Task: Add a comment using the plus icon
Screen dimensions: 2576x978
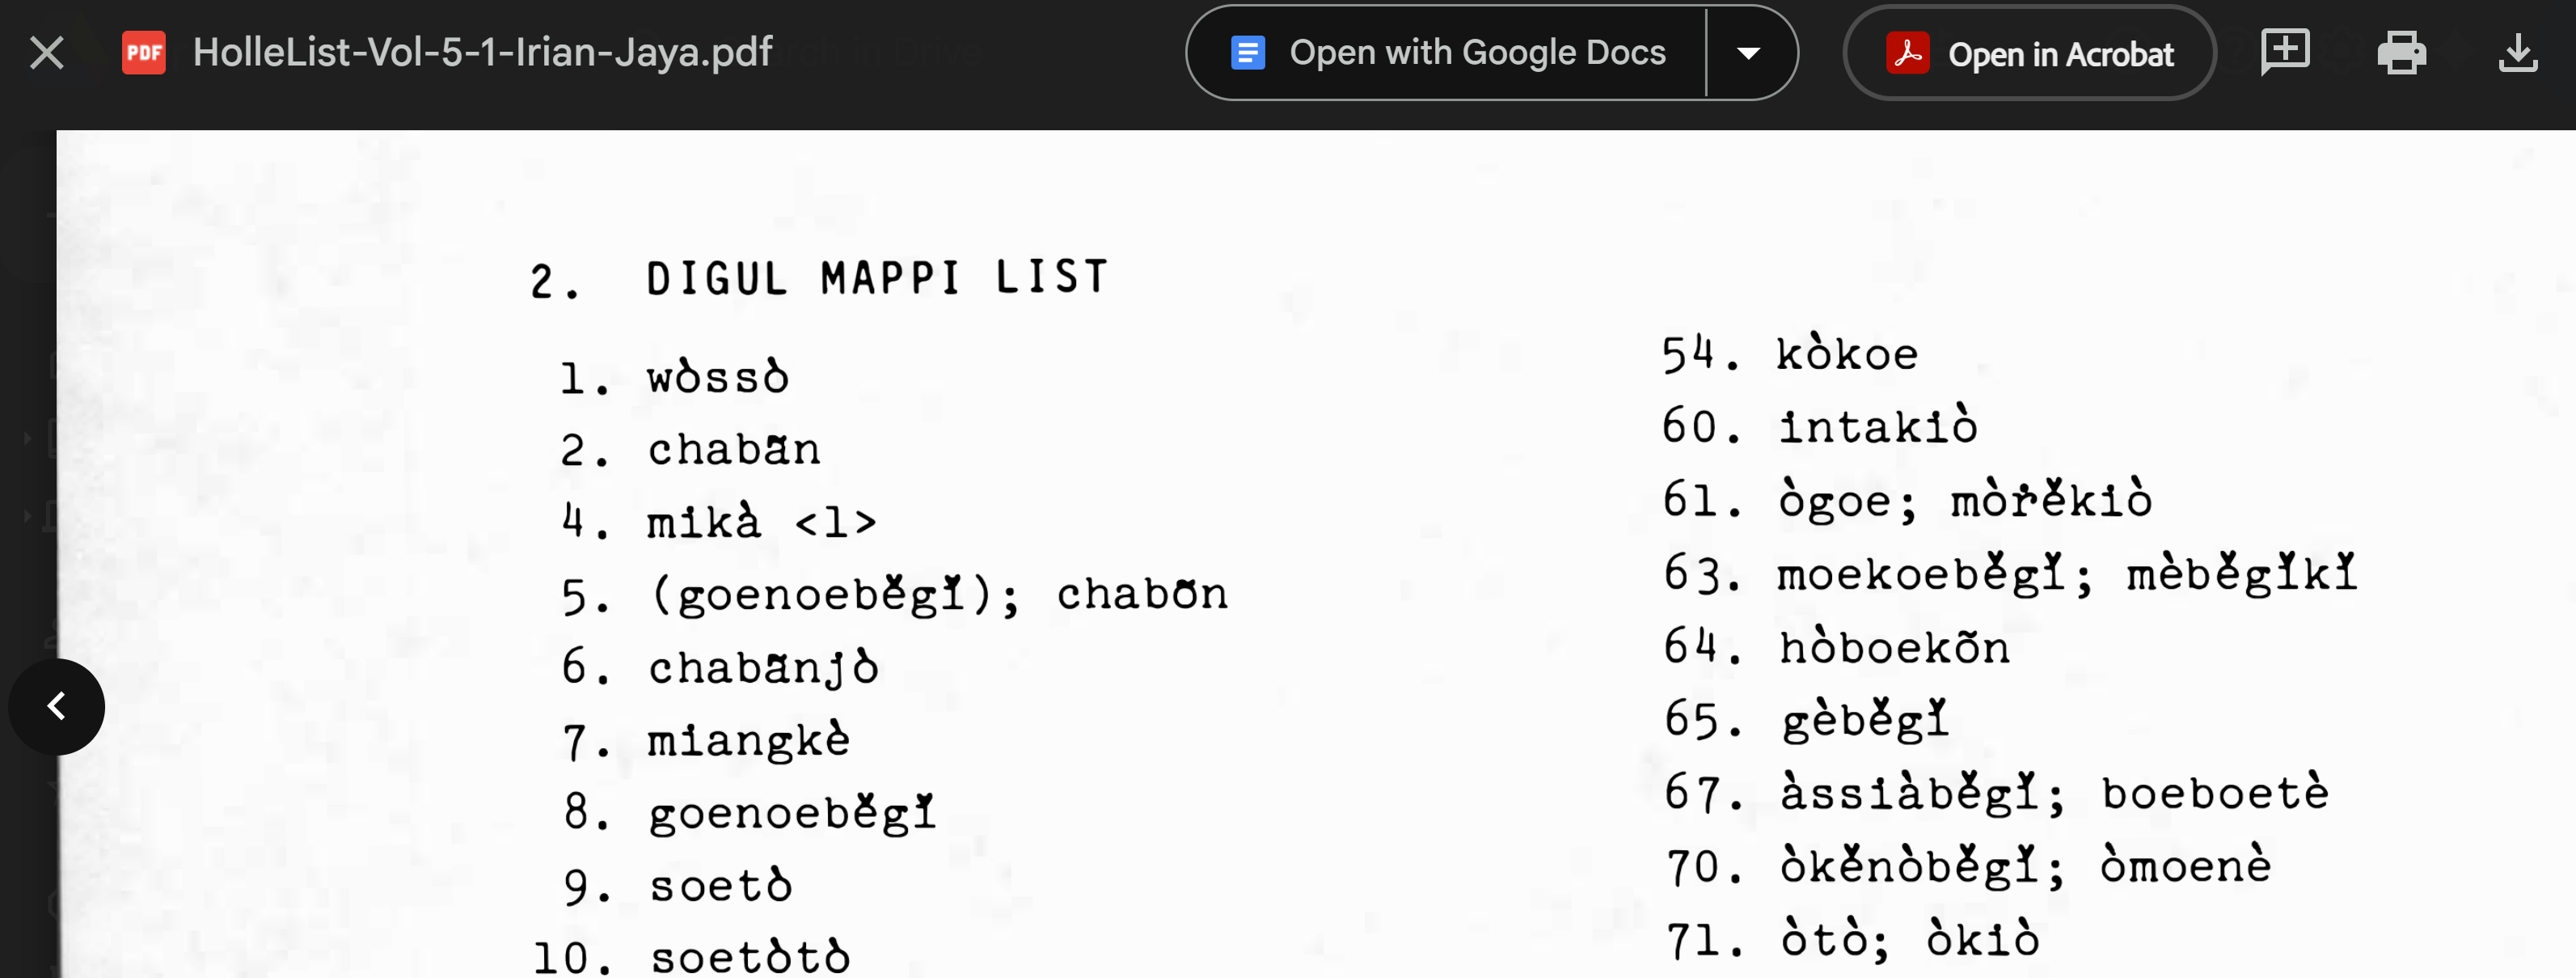Action: [2284, 51]
